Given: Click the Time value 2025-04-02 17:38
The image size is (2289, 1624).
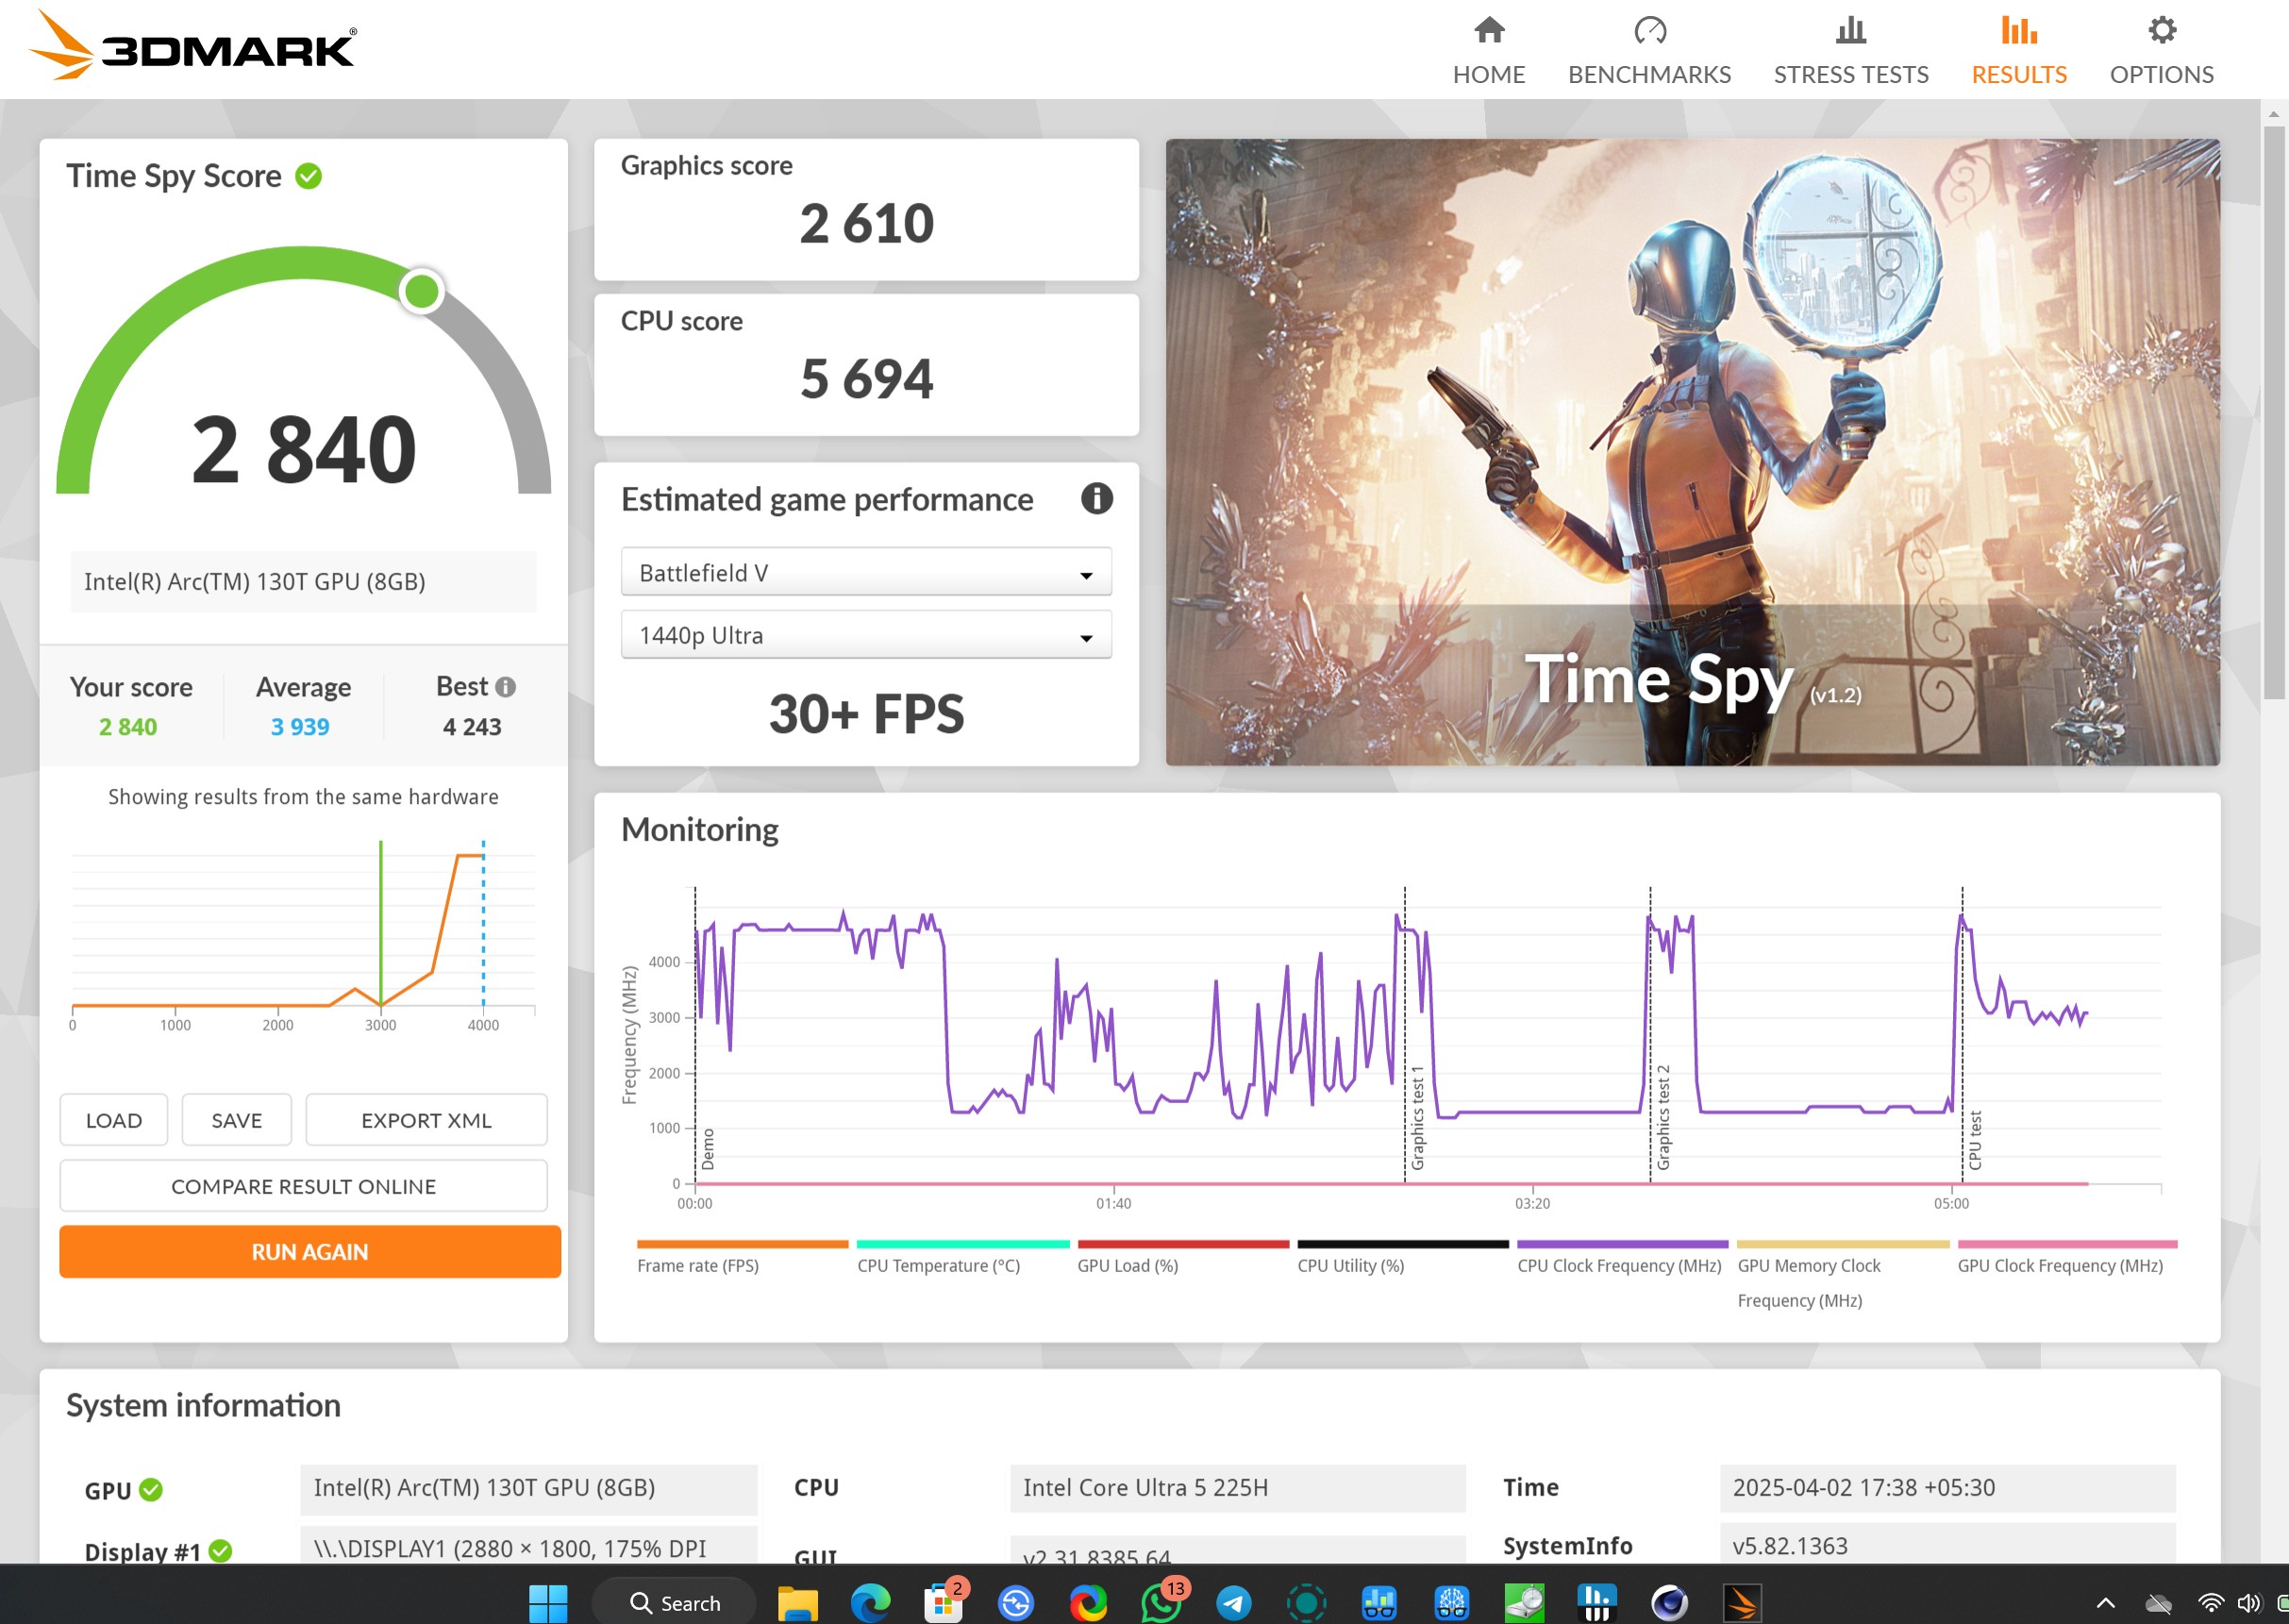Looking at the screenshot, I should coord(1947,1488).
